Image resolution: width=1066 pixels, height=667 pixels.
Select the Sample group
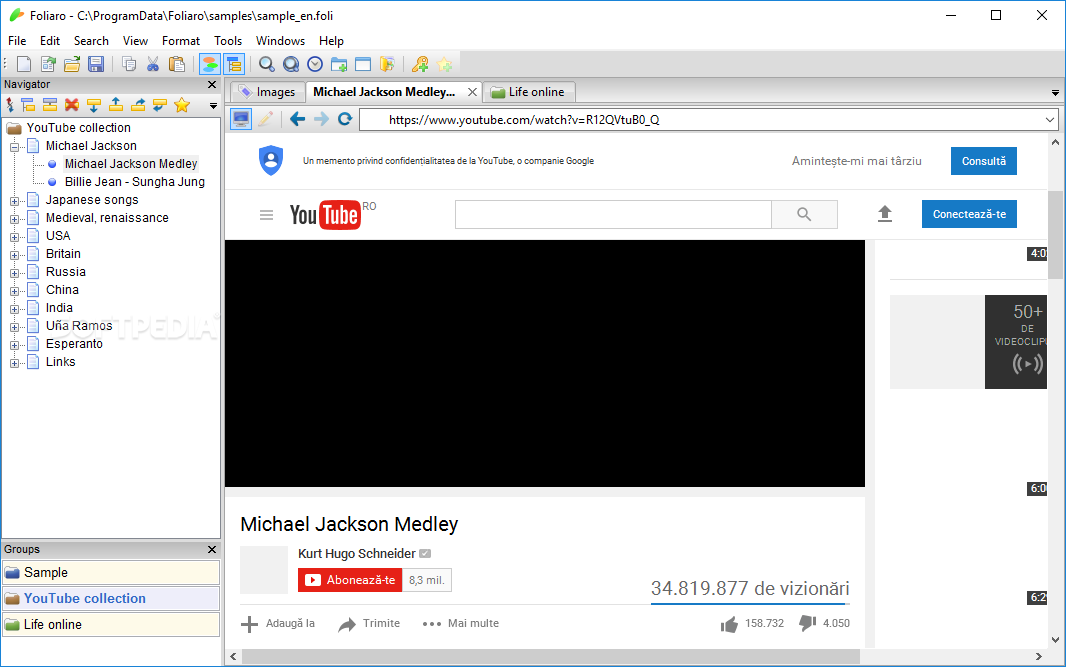pos(111,572)
